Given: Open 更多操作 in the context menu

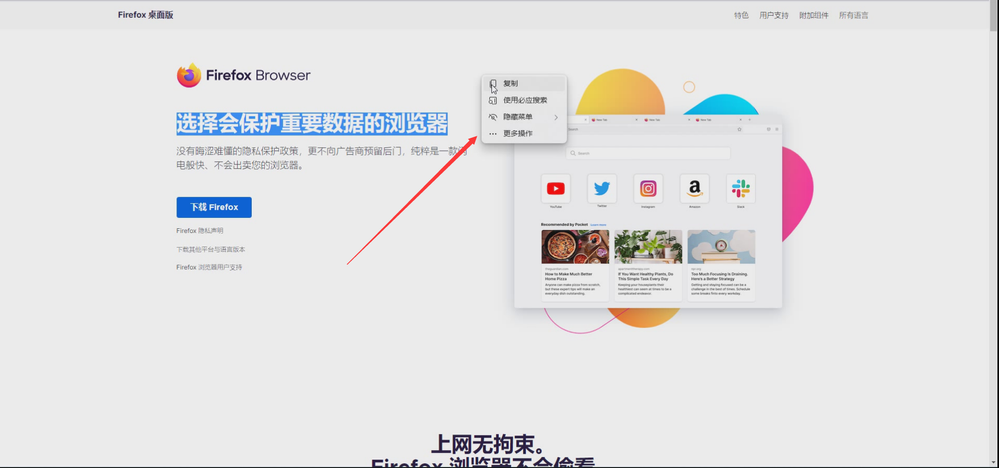Looking at the screenshot, I should (x=518, y=133).
